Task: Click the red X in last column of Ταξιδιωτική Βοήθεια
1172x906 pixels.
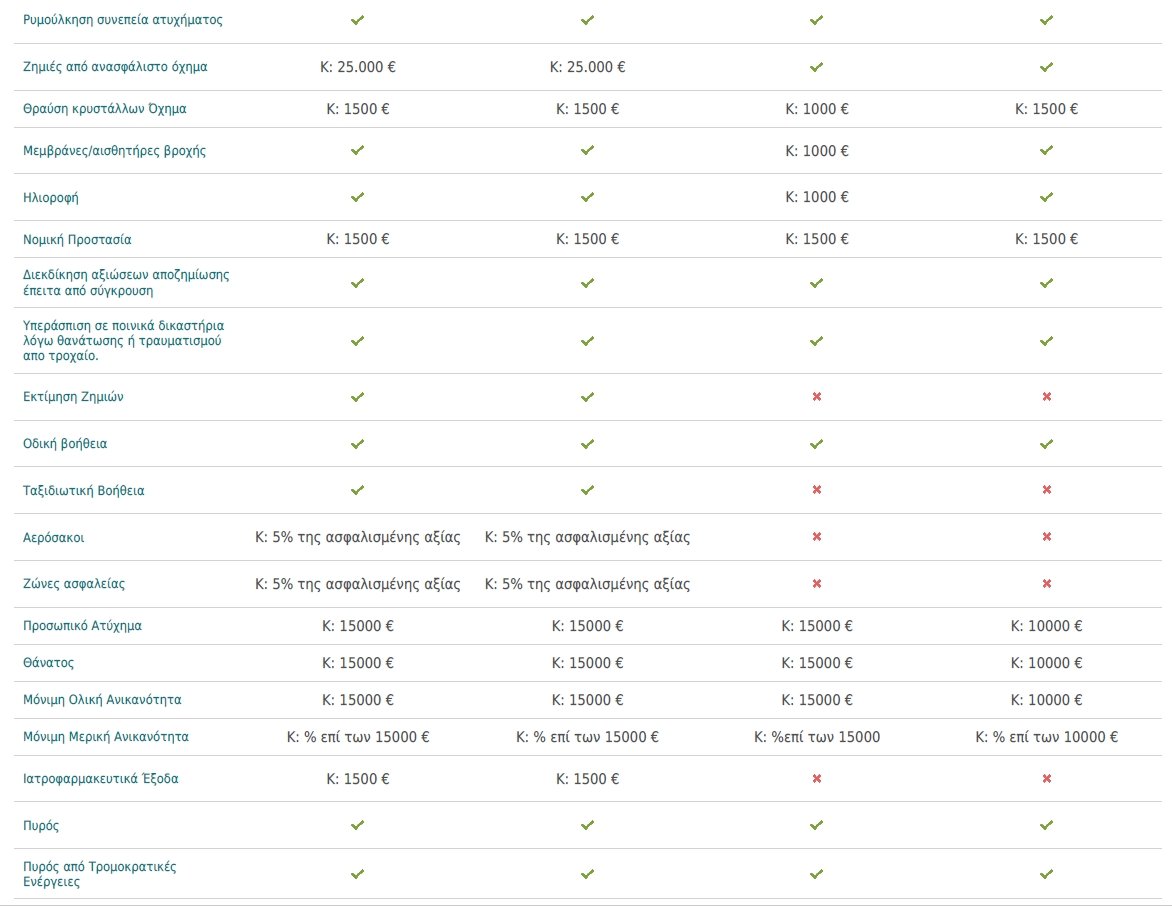Action: point(1046,490)
